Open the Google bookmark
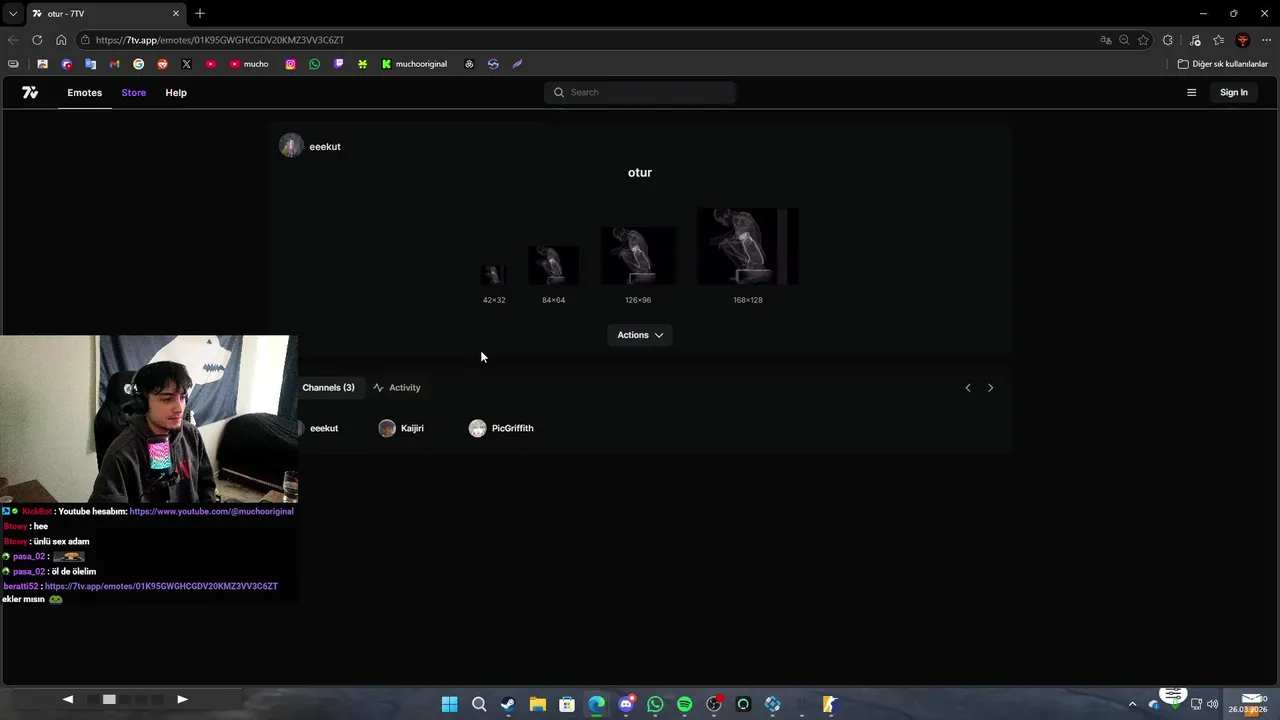 click(138, 64)
